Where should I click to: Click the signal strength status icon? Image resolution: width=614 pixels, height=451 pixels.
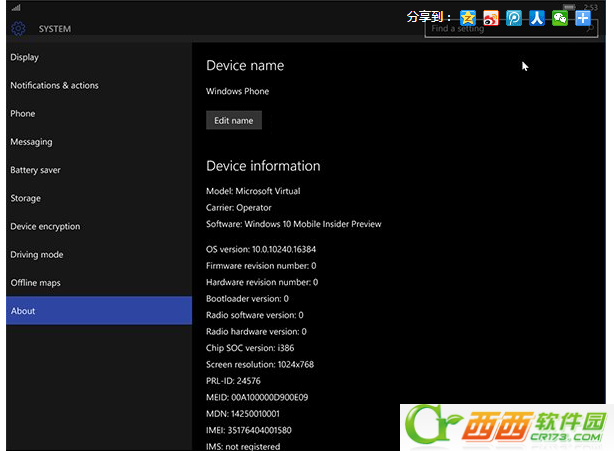(x=16, y=7)
